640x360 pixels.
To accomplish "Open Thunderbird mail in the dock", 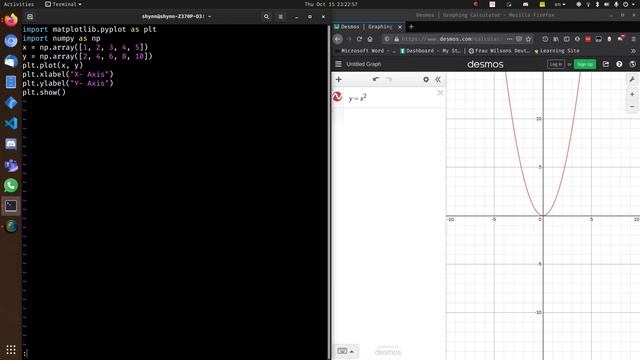I will click(11, 61).
